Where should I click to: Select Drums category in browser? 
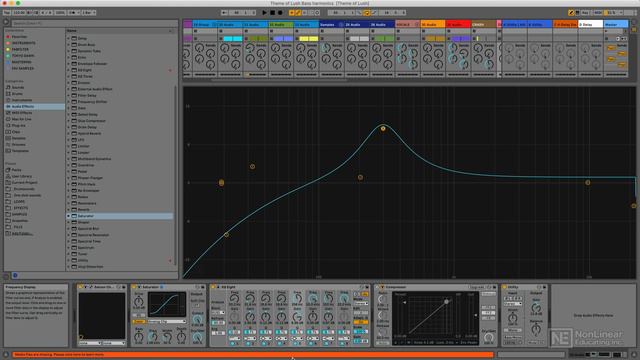17,94
